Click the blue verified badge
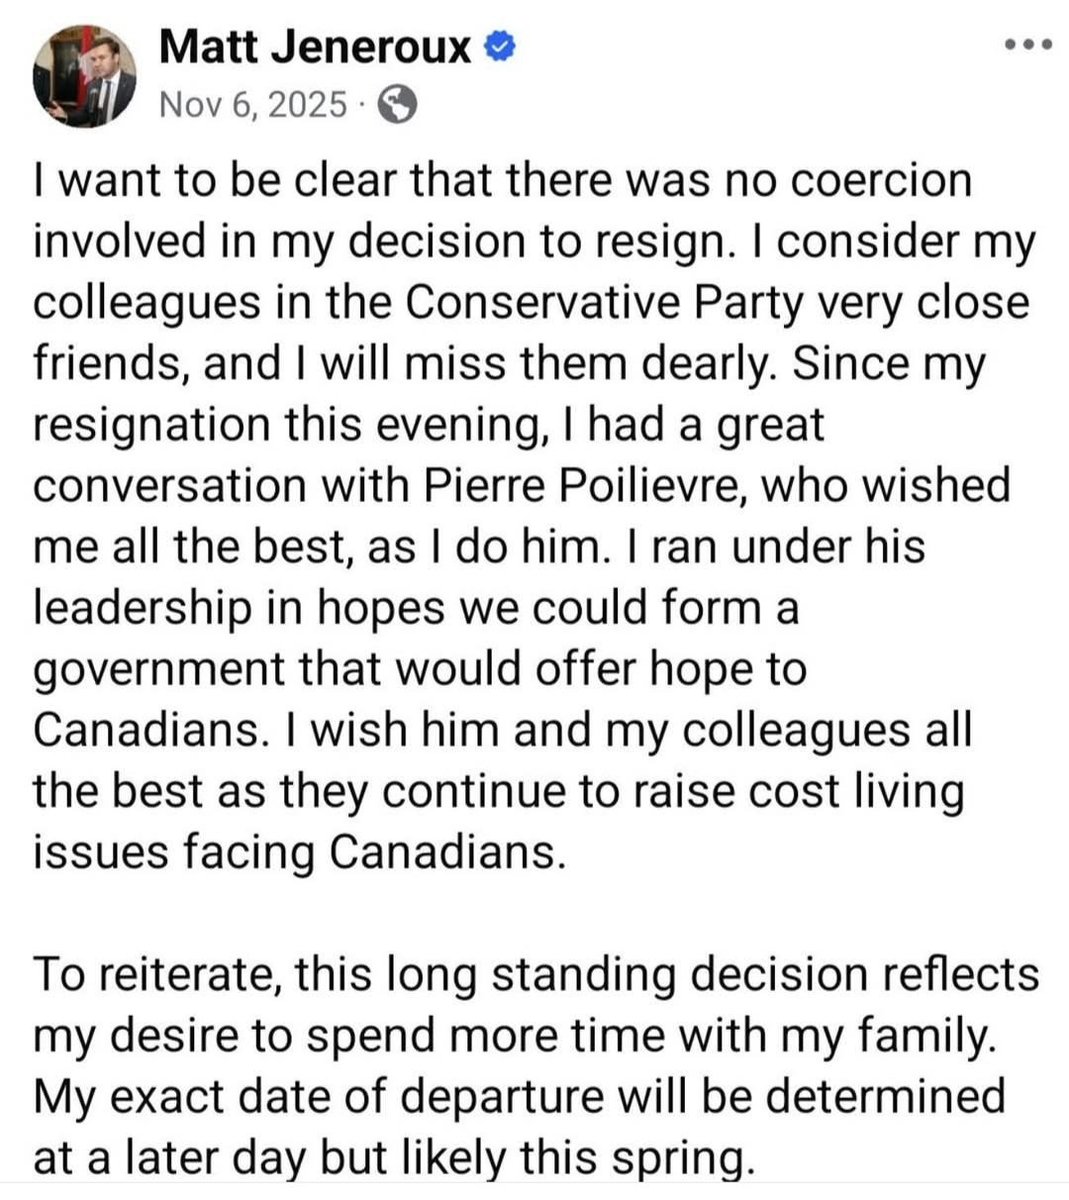The width and height of the screenshot is (1069, 1200). 499,45
